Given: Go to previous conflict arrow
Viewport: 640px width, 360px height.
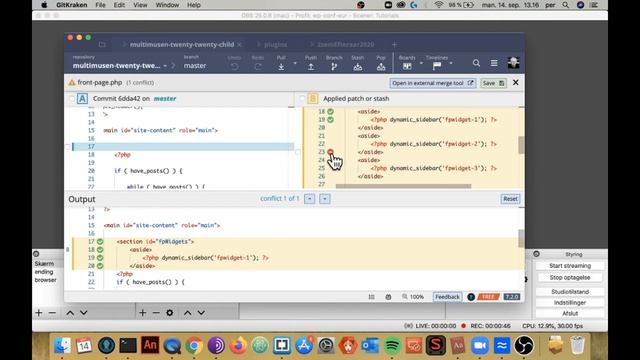Looking at the screenshot, I should [310, 199].
